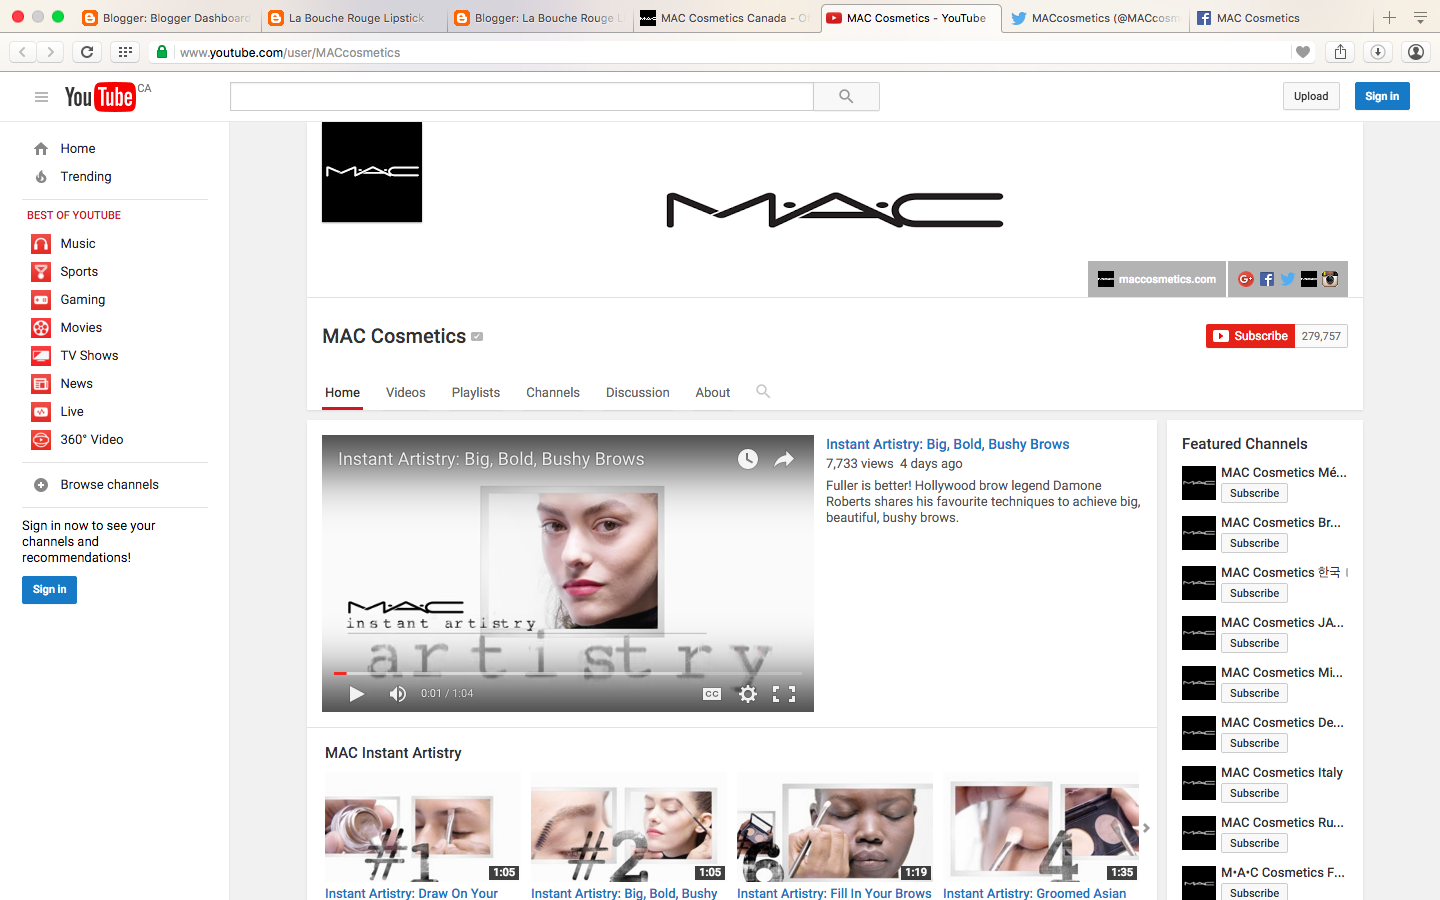Open the Gaming category icon

click(x=41, y=300)
